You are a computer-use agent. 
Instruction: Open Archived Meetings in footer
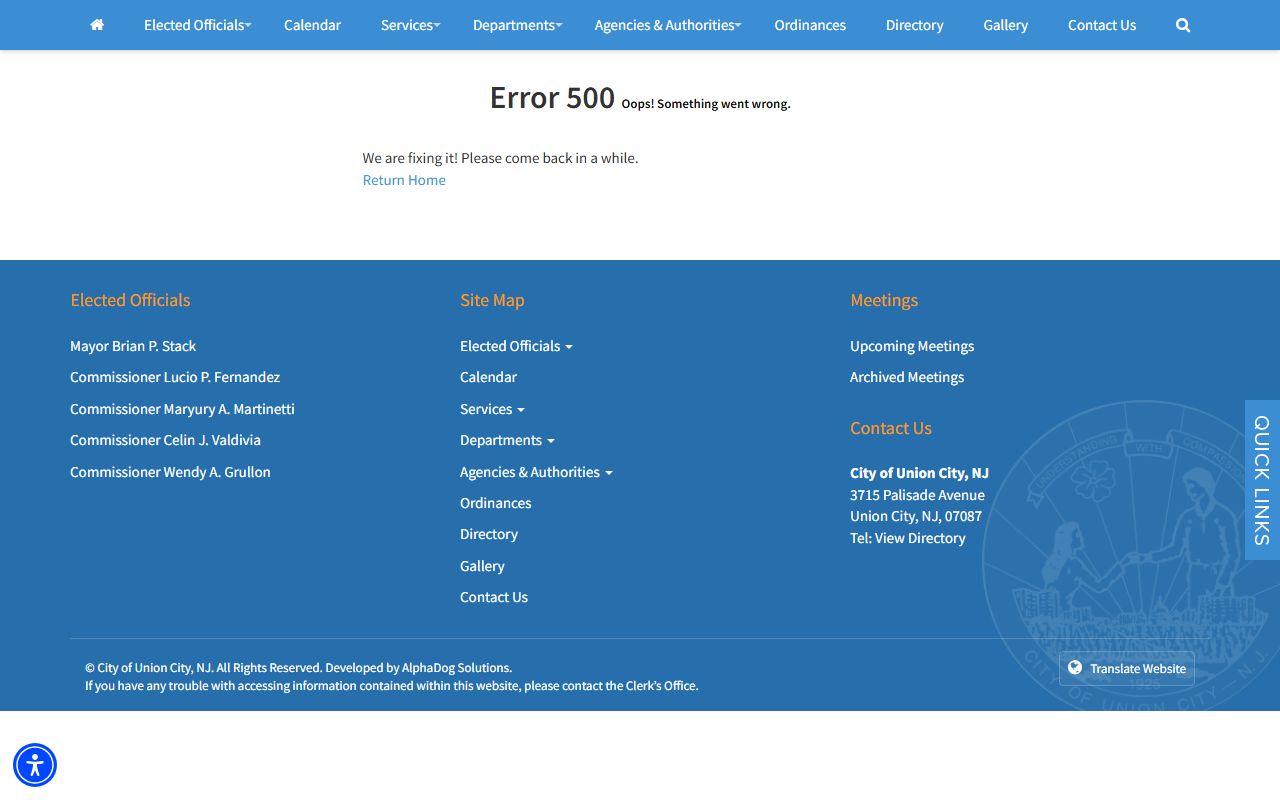907,377
